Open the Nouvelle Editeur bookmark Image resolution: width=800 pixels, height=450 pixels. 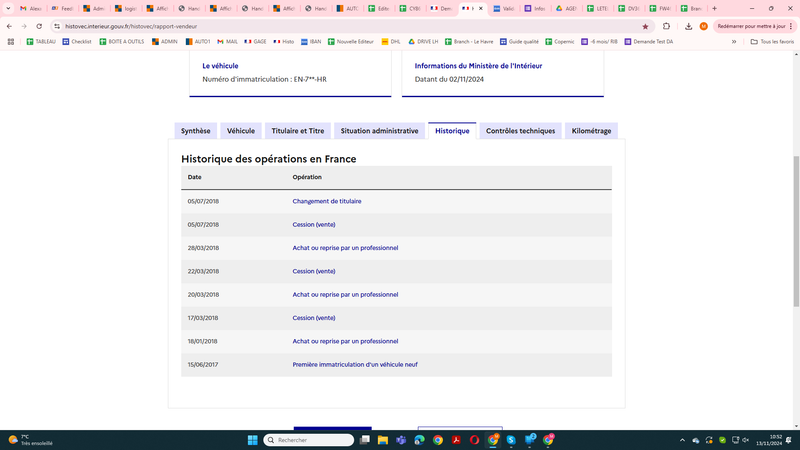(x=351, y=42)
